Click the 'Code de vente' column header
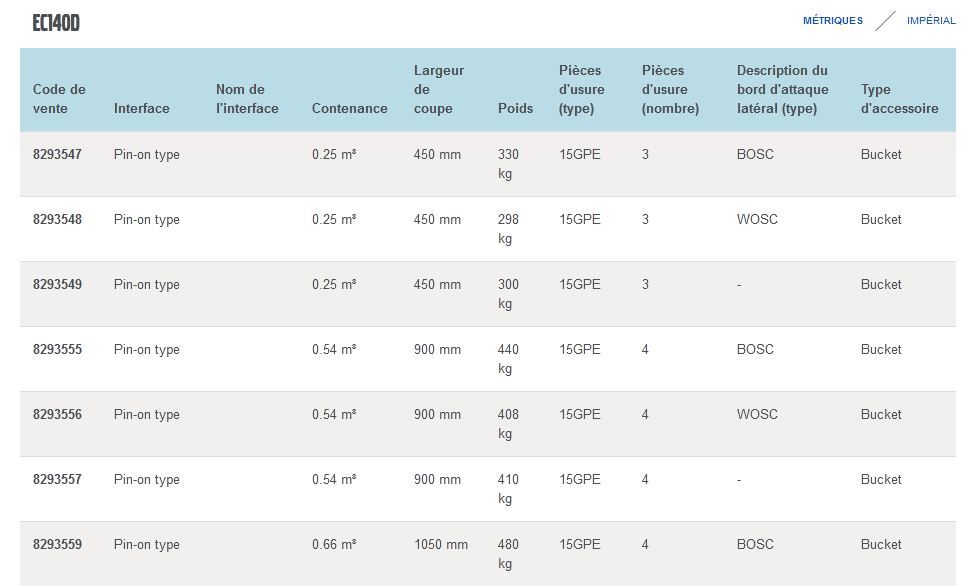978x586 pixels. click(x=59, y=99)
